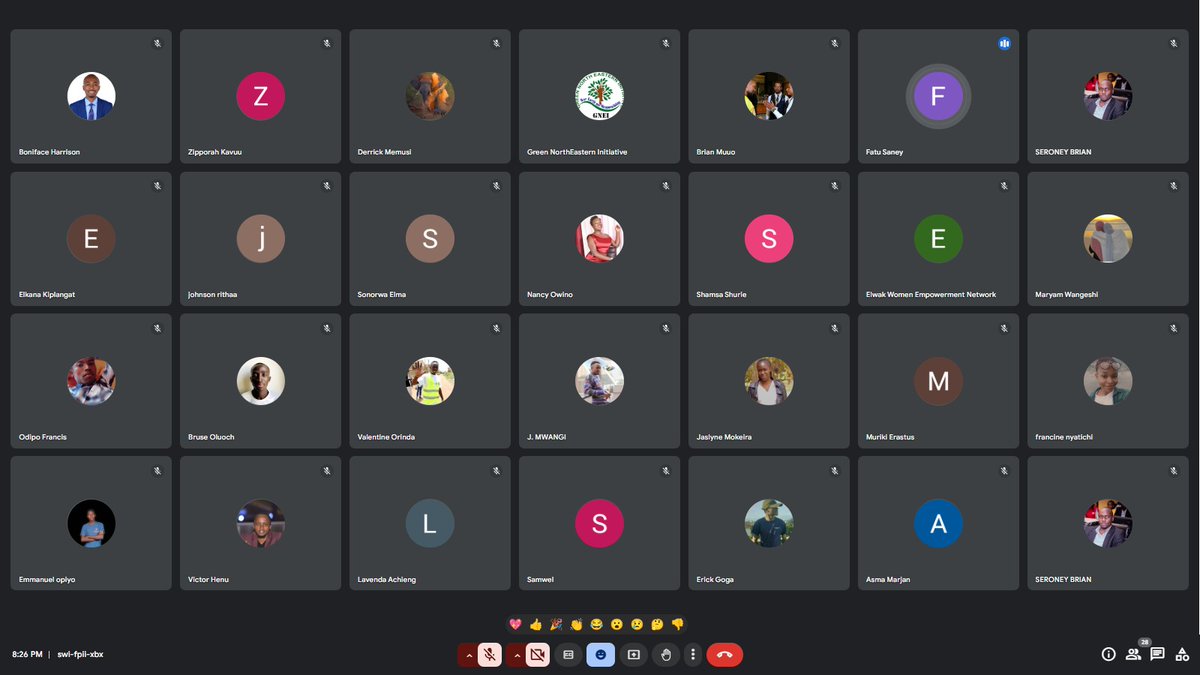
Task: Click muted mic icon on Nancy Owino tile
Action: (x=665, y=186)
